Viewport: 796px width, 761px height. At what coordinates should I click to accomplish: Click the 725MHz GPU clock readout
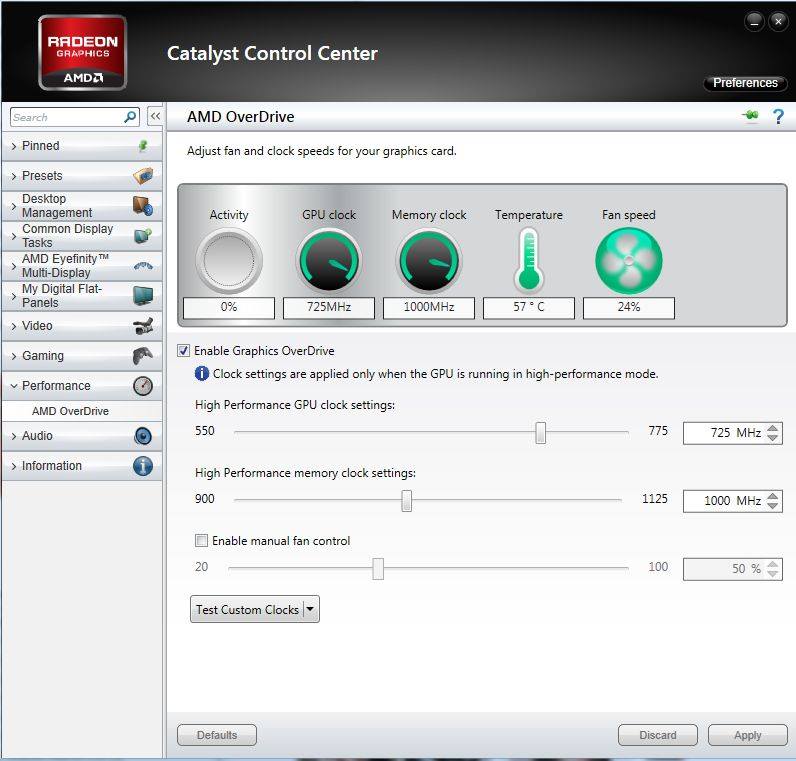(x=329, y=307)
